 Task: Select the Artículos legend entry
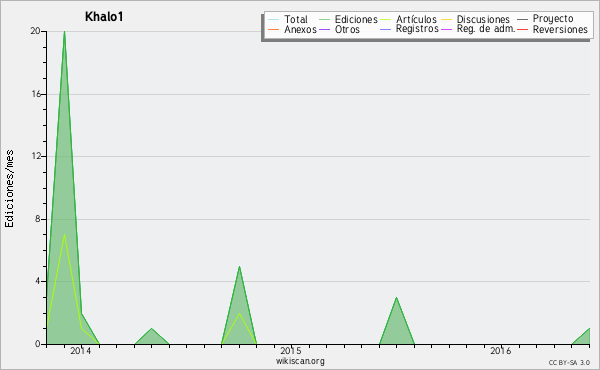[416, 19]
